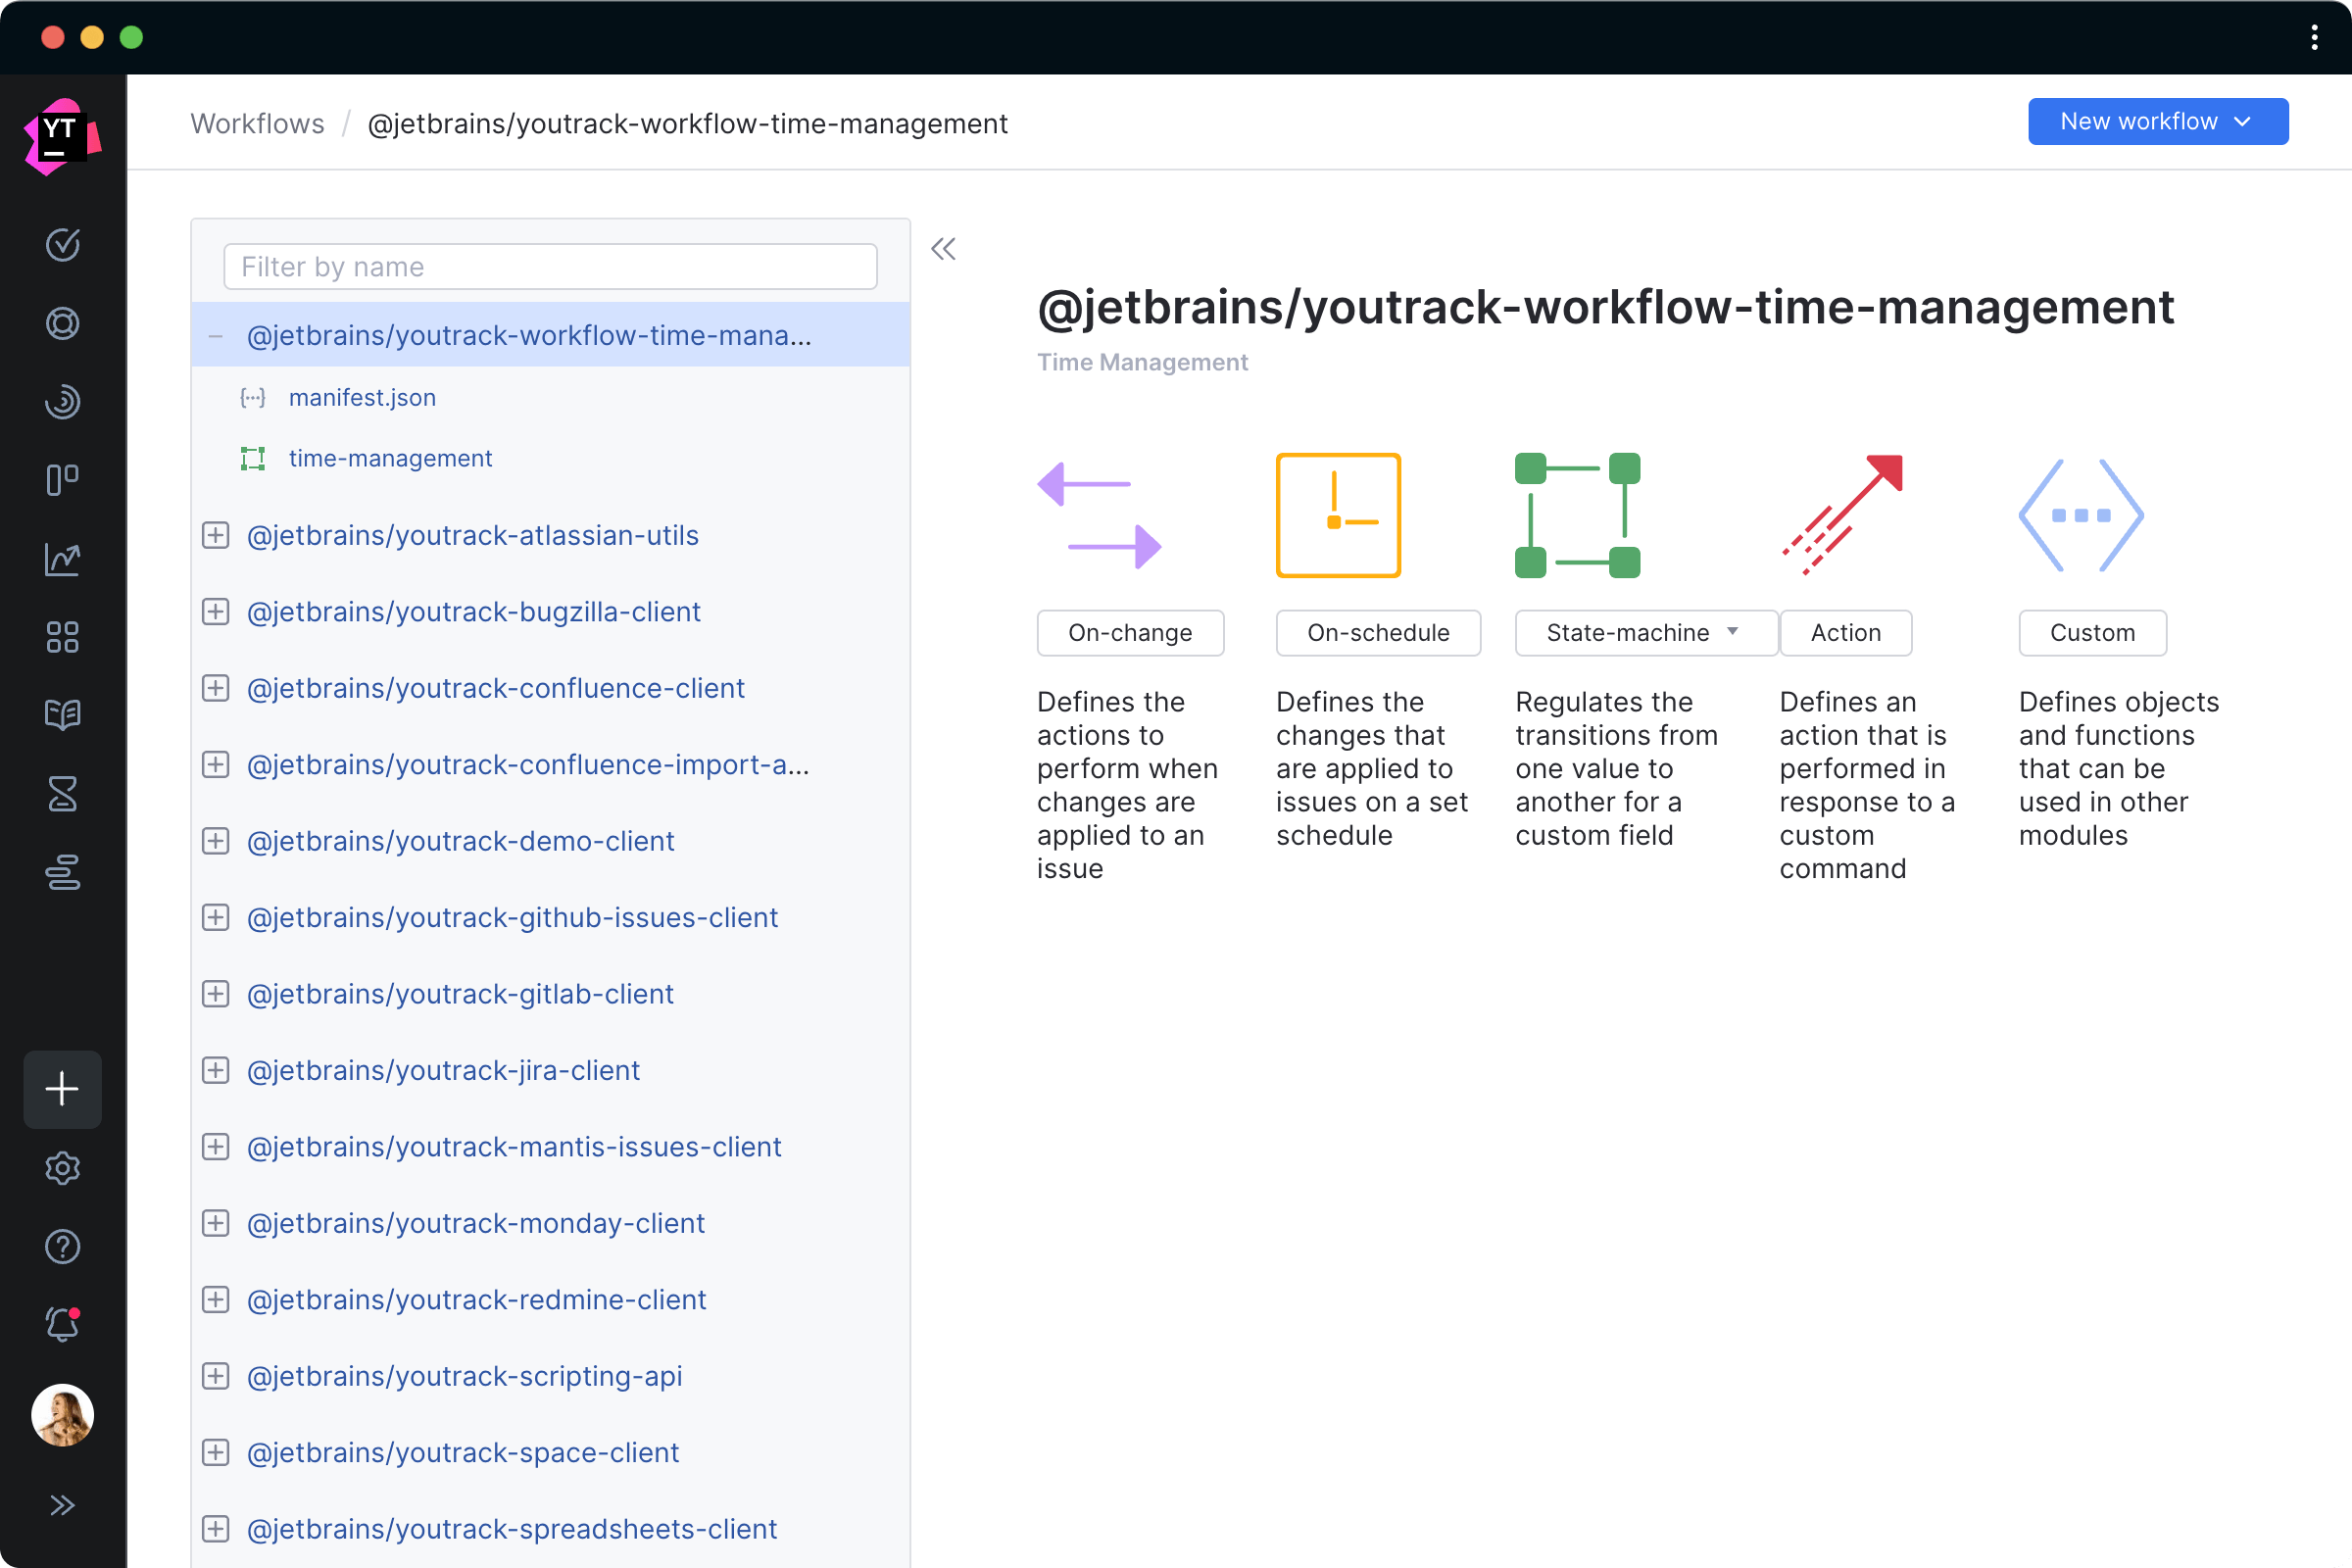
Task: Open Dashboards from the grid icon
Action: pos(62,637)
